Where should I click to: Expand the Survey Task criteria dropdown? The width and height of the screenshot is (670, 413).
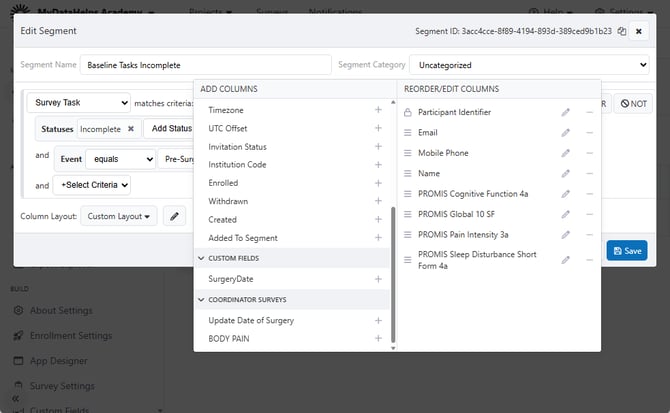click(81, 102)
